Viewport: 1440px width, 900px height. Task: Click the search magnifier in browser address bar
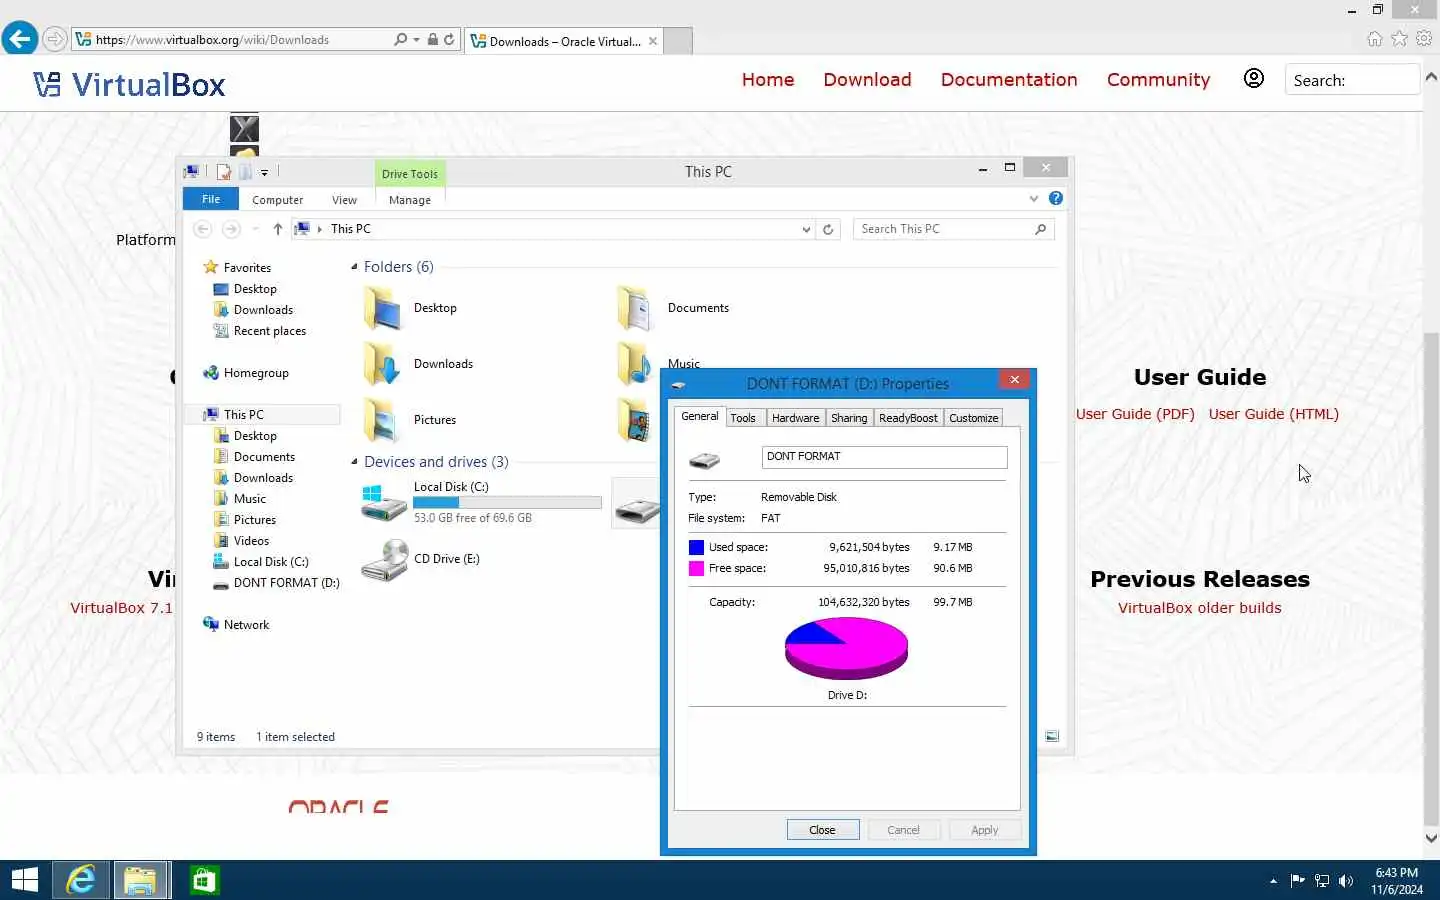click(401, 40)
